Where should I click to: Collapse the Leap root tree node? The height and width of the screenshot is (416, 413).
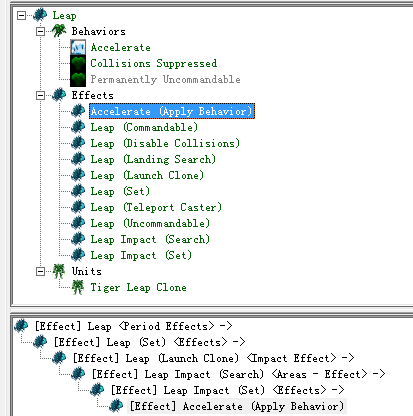[21, 15]
